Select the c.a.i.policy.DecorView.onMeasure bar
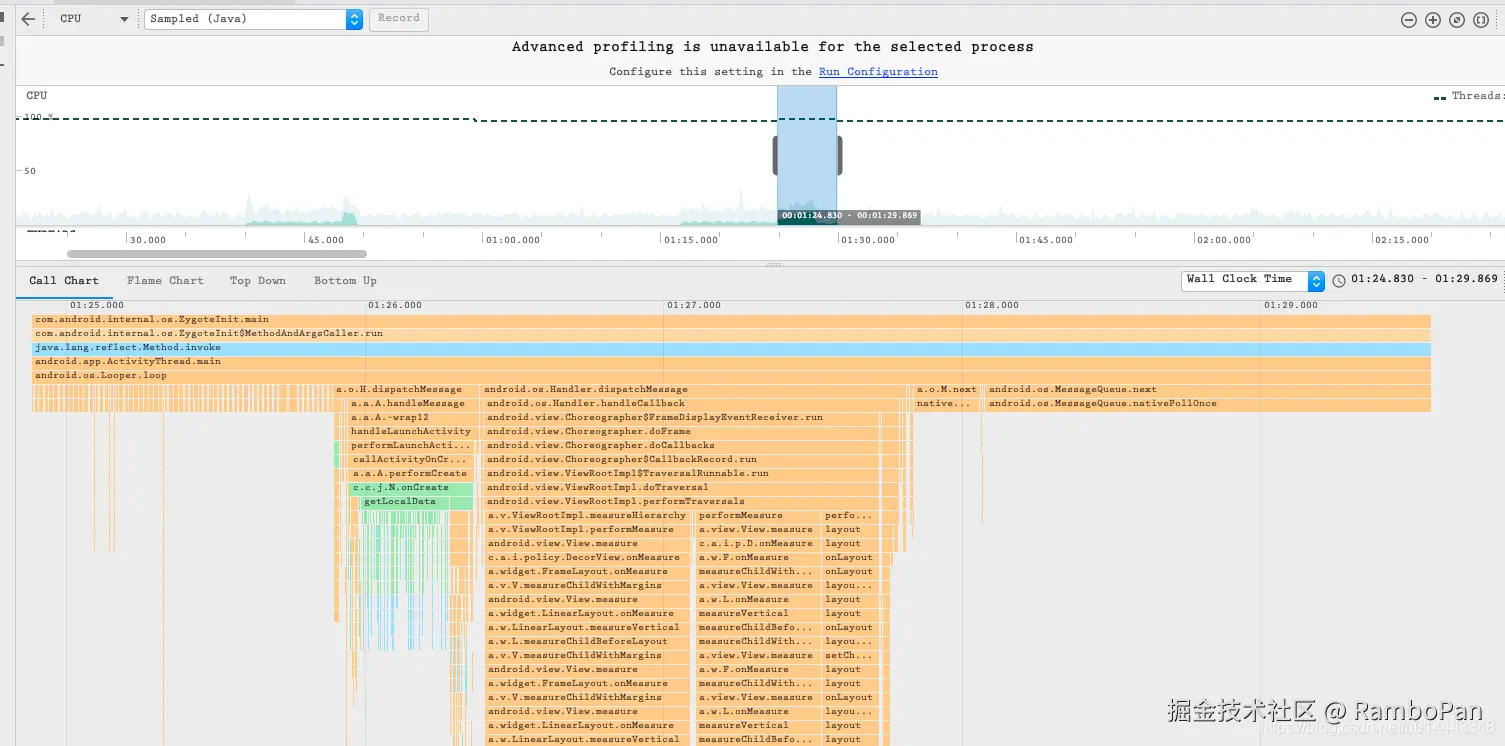 588,558
